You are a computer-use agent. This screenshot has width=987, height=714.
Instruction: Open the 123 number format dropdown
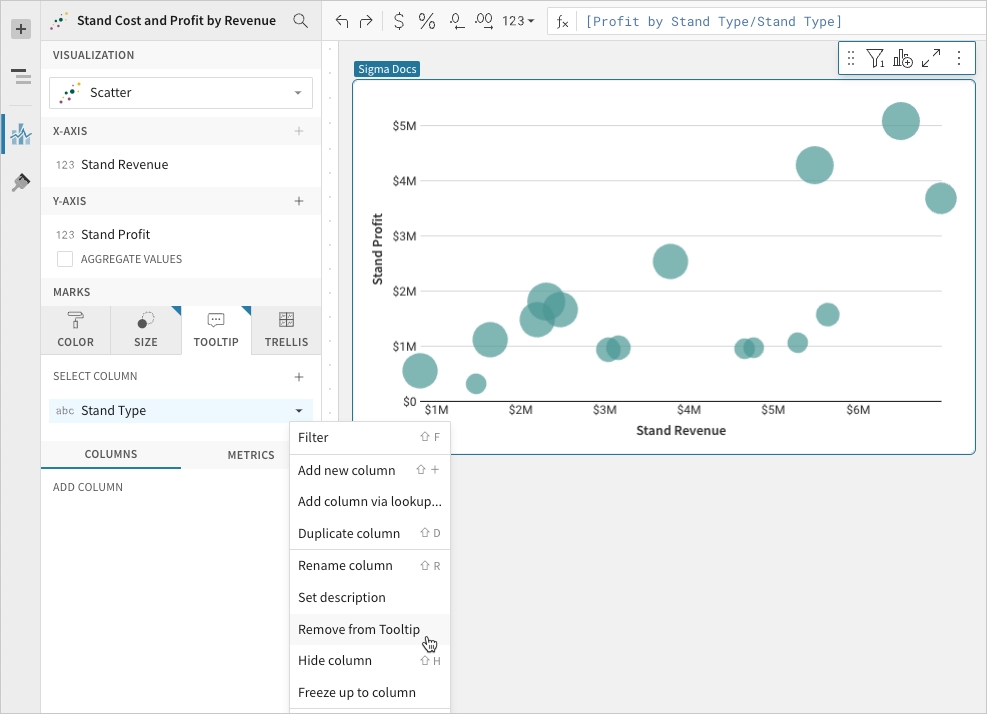(518, 21)
